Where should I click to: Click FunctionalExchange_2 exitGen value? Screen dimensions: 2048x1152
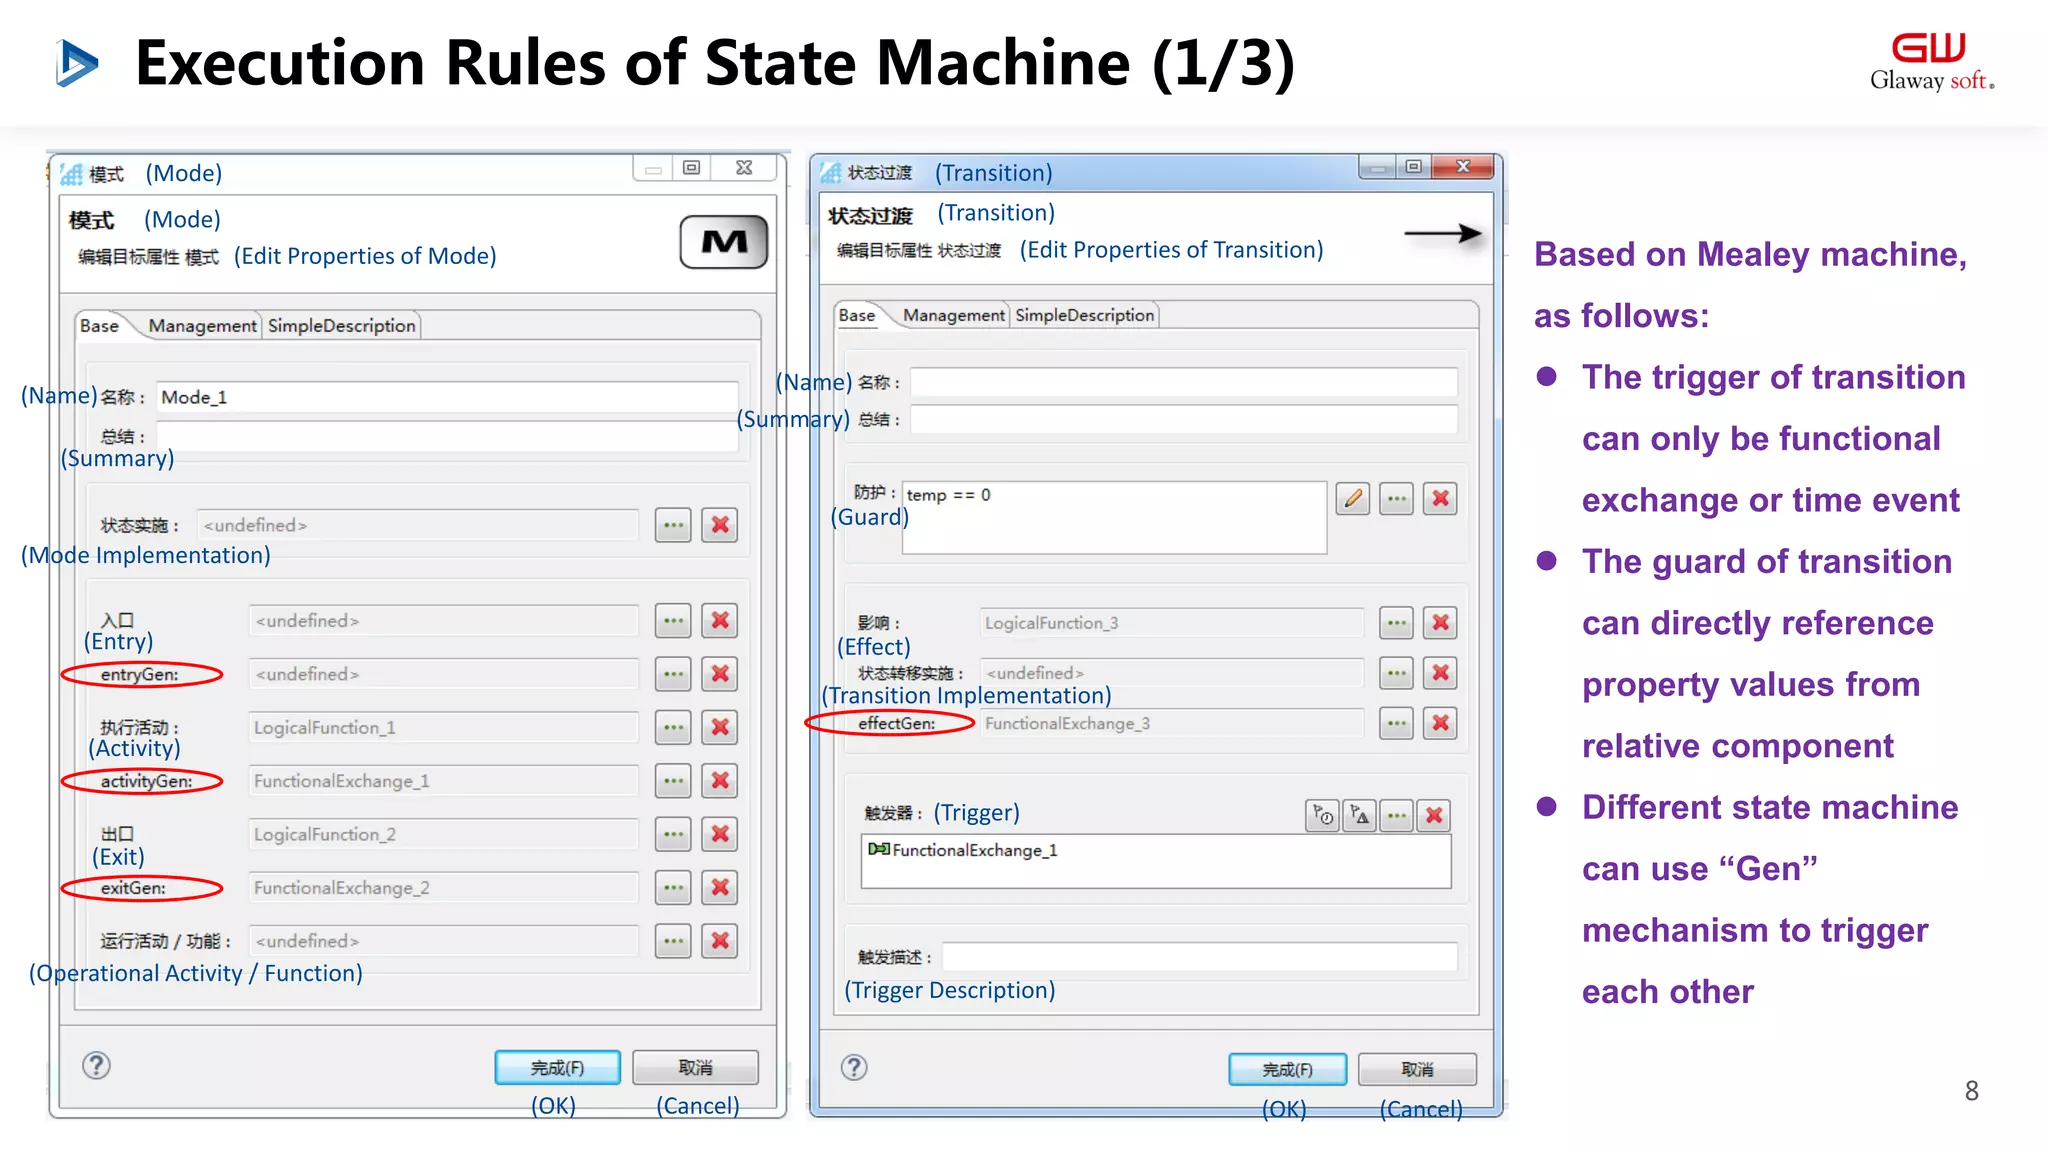[443, 888]
